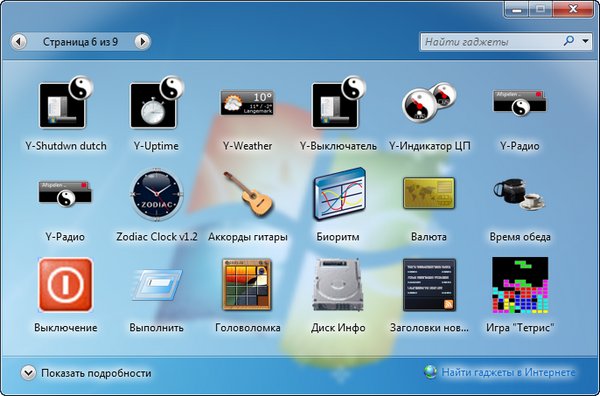Screen dimensions: 600x396
Task: Select the Заголовки нов... news feed gadget
Action: [x=429, y=285]
